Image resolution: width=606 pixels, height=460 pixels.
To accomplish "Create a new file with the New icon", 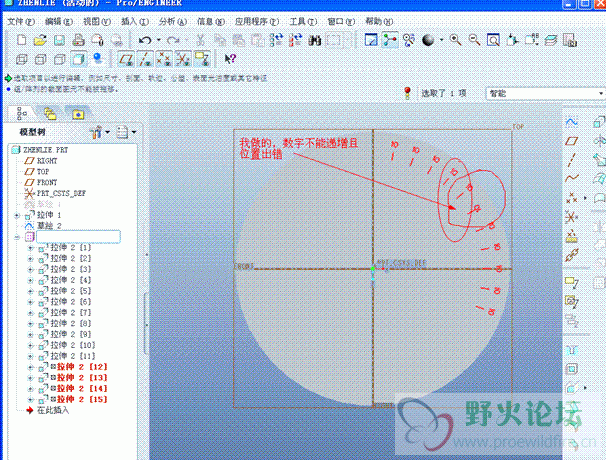I will pos(22,40).
